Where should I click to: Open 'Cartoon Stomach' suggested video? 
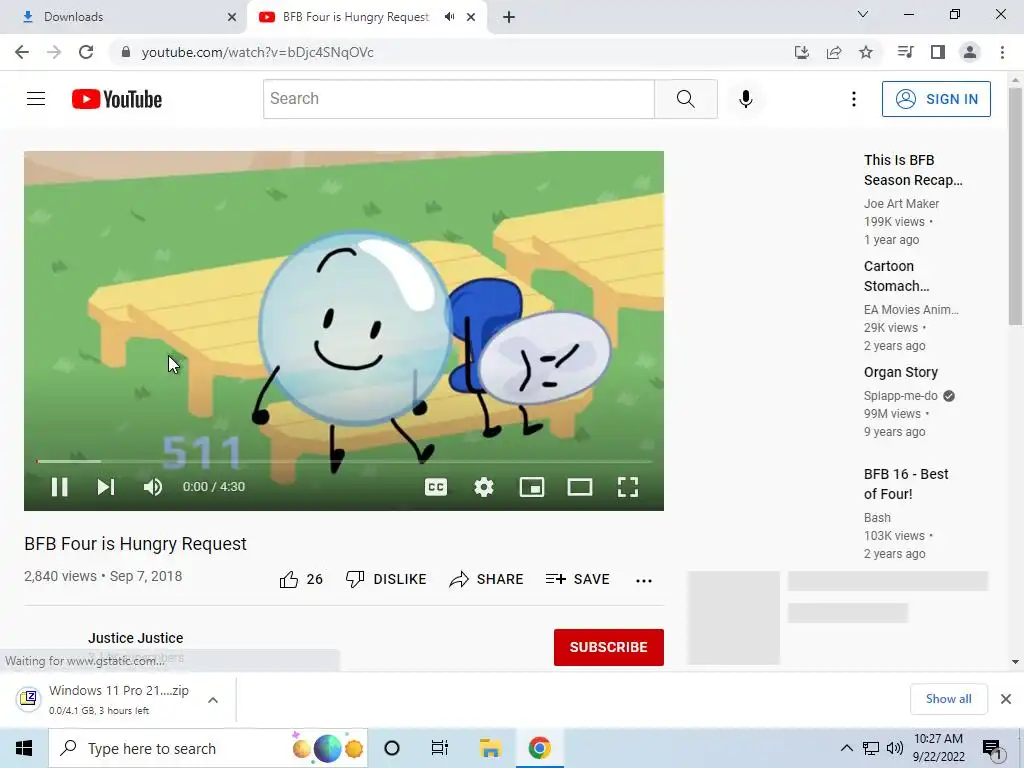[x=896, y=276]
